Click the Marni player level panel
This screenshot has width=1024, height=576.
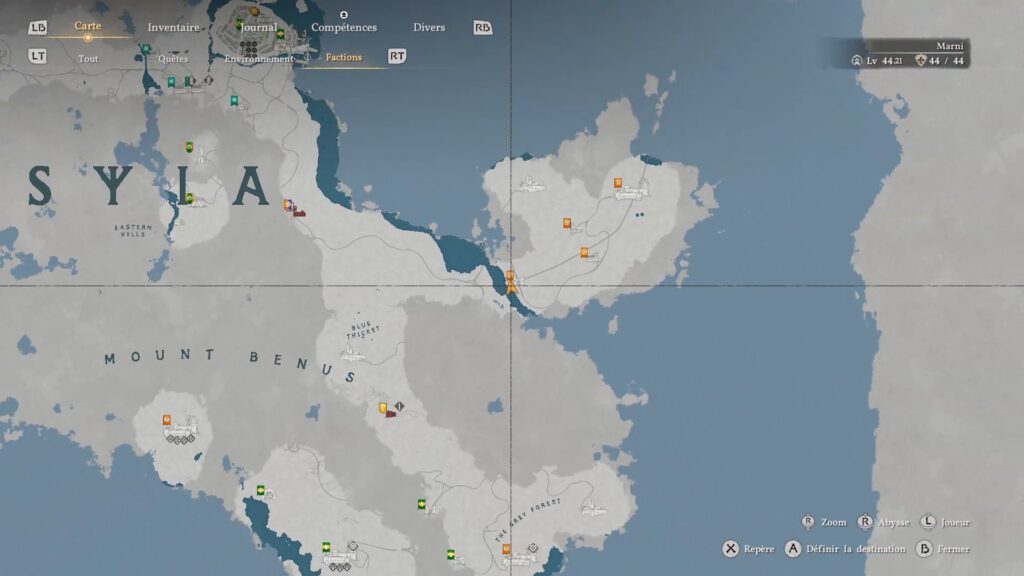909,54
